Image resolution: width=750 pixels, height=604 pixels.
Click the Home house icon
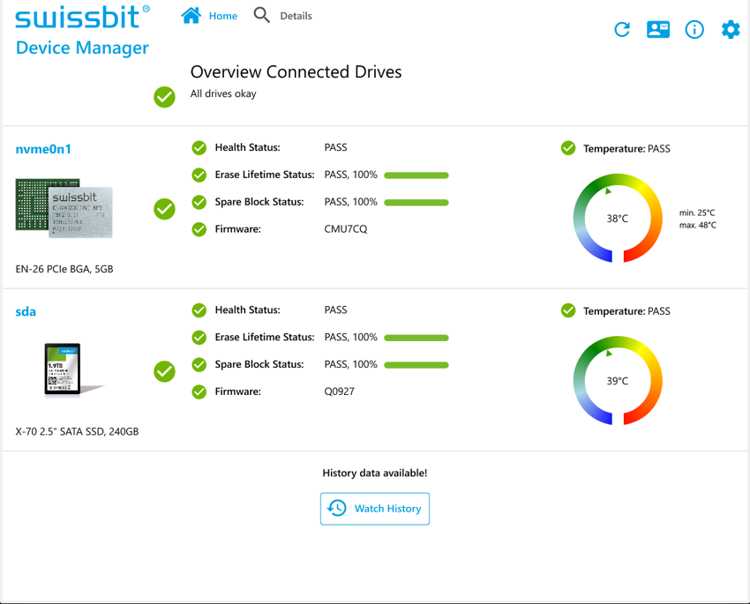pyautogui.click(x=191, y=16)
